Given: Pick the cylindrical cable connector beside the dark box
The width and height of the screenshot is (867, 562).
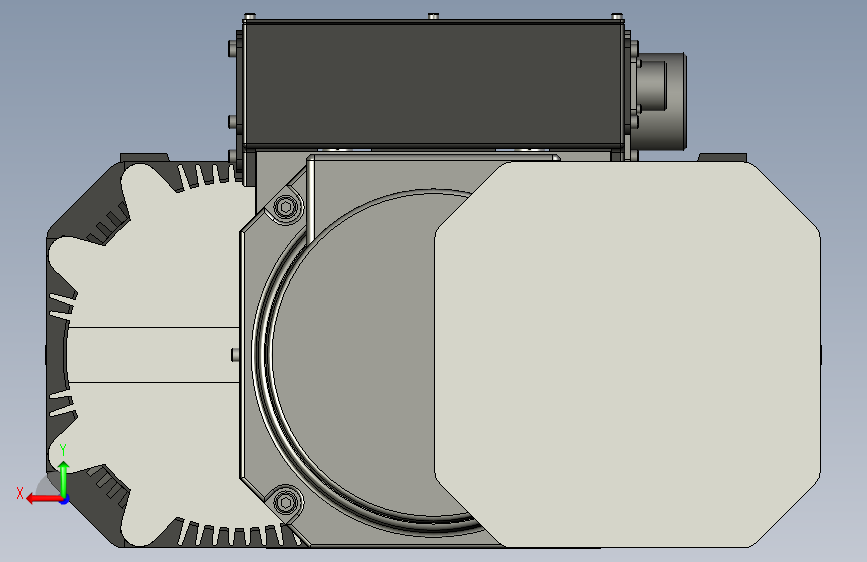Looking at the screenshot, I should [x=662, y=101].
